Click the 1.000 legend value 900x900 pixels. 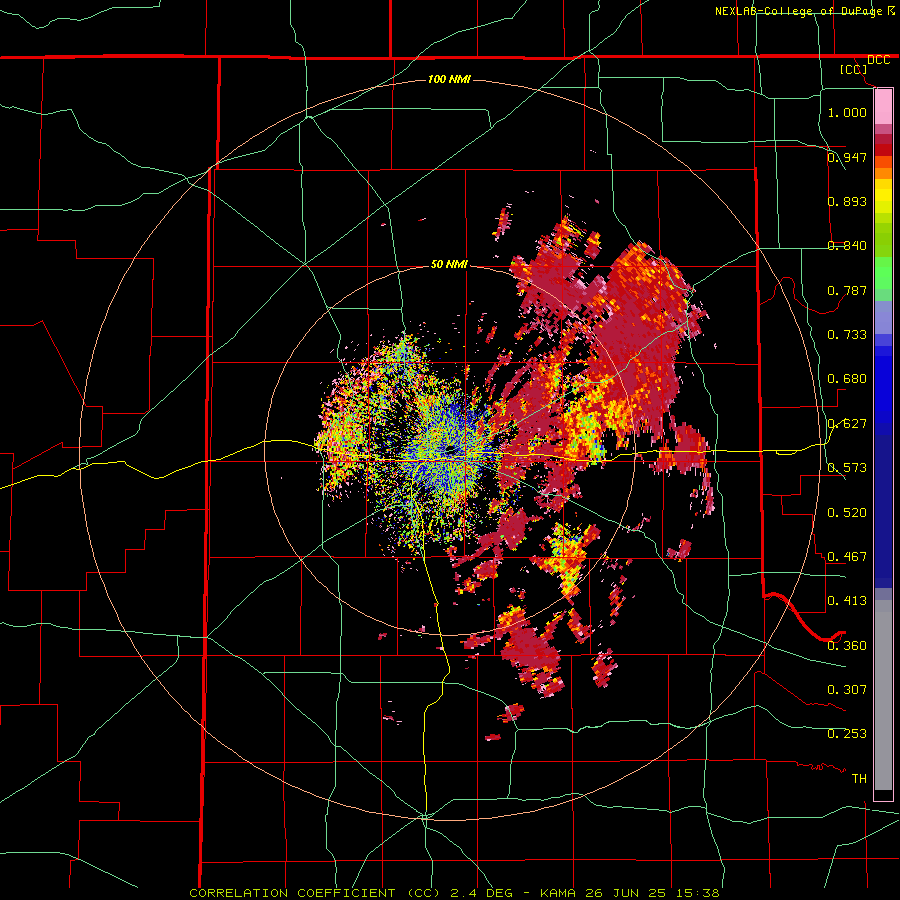point(847,112)
